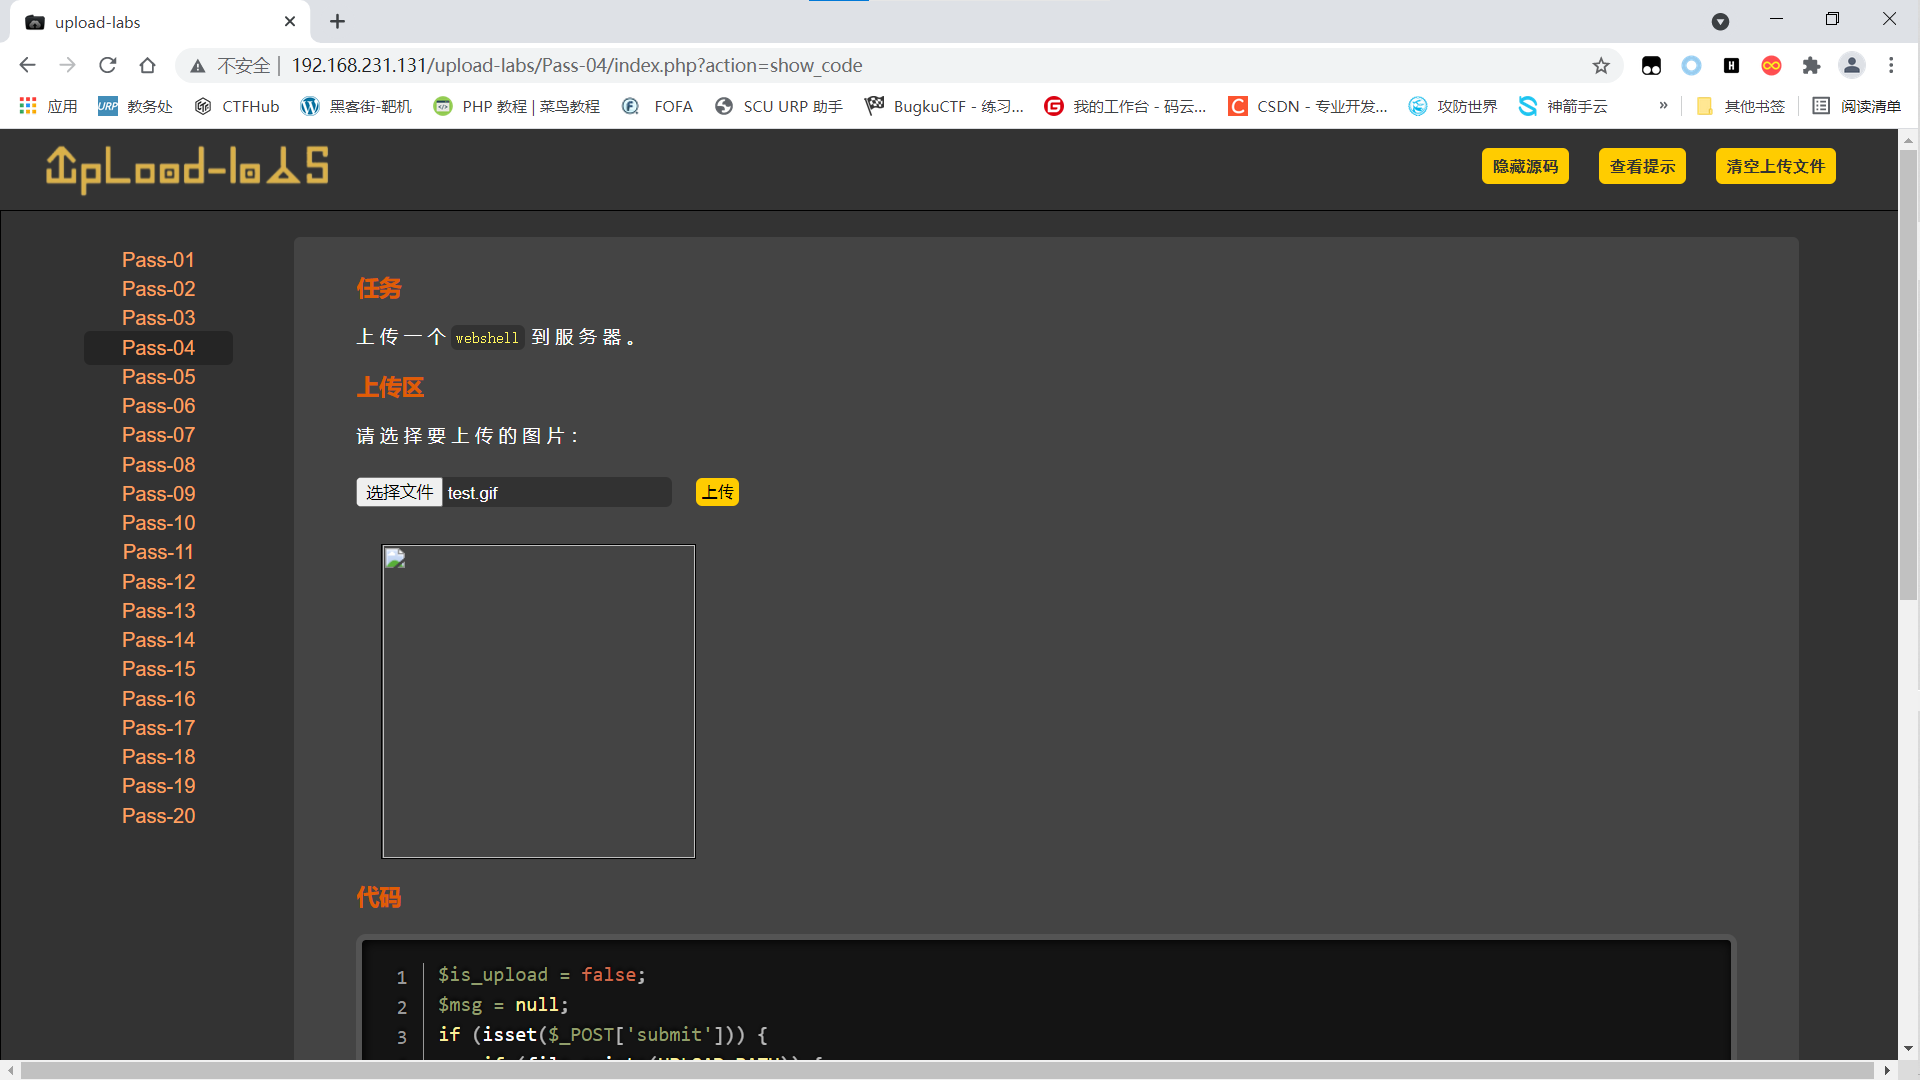Go to Pass-10

pos(158,523)
